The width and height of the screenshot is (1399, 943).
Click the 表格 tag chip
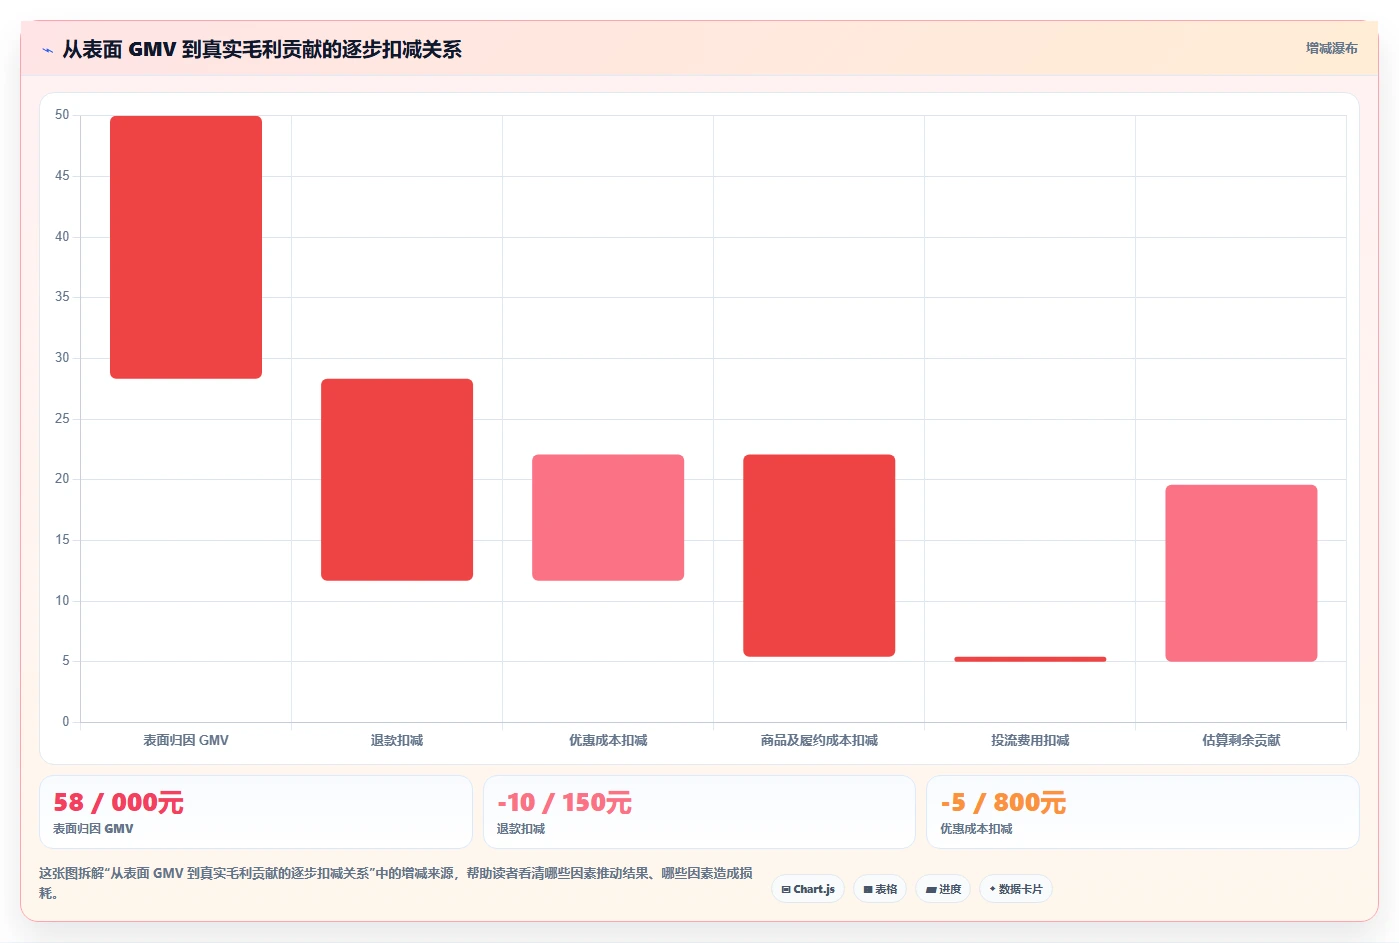click(880, 889)
